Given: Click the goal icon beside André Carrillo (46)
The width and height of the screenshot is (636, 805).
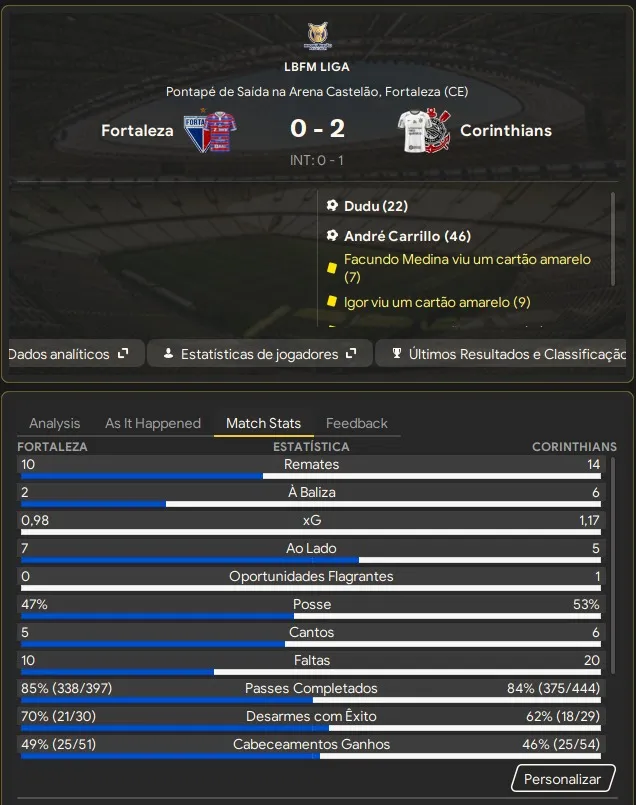Looking at the screenshot, I should (x=332, y=235).
